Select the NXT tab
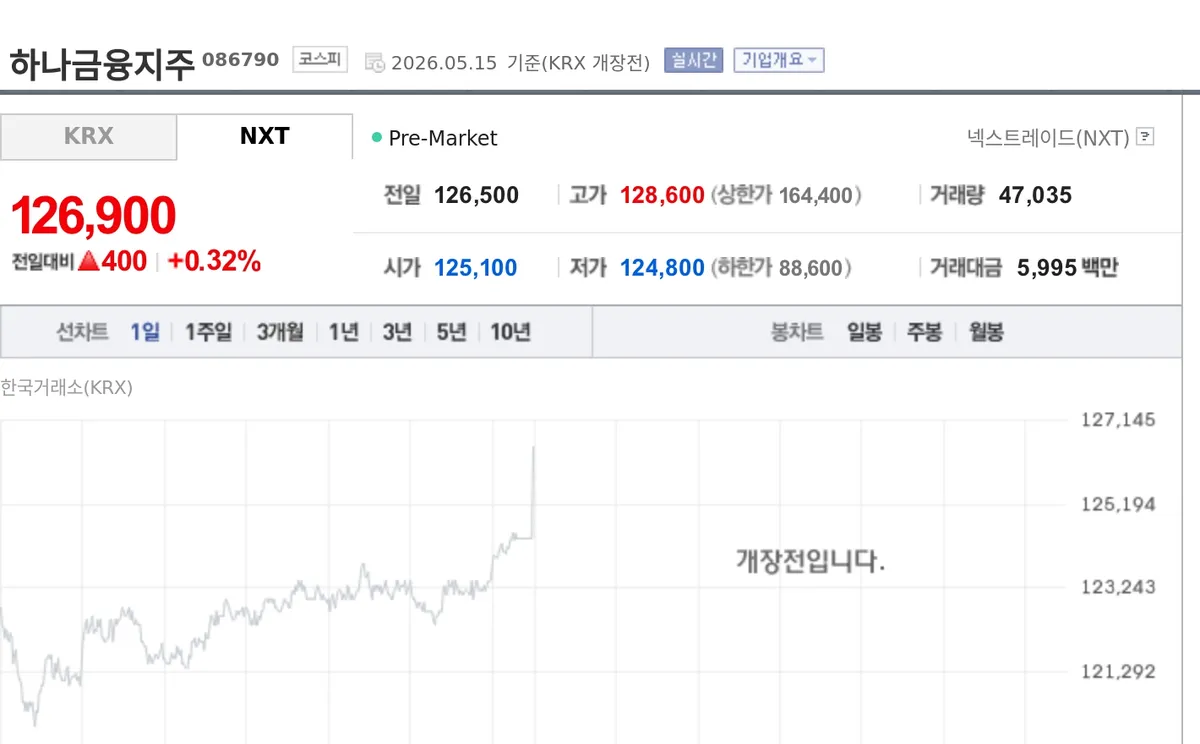Screen dimensions: 1200x744 pyautogui.click(x=265, y=136)
